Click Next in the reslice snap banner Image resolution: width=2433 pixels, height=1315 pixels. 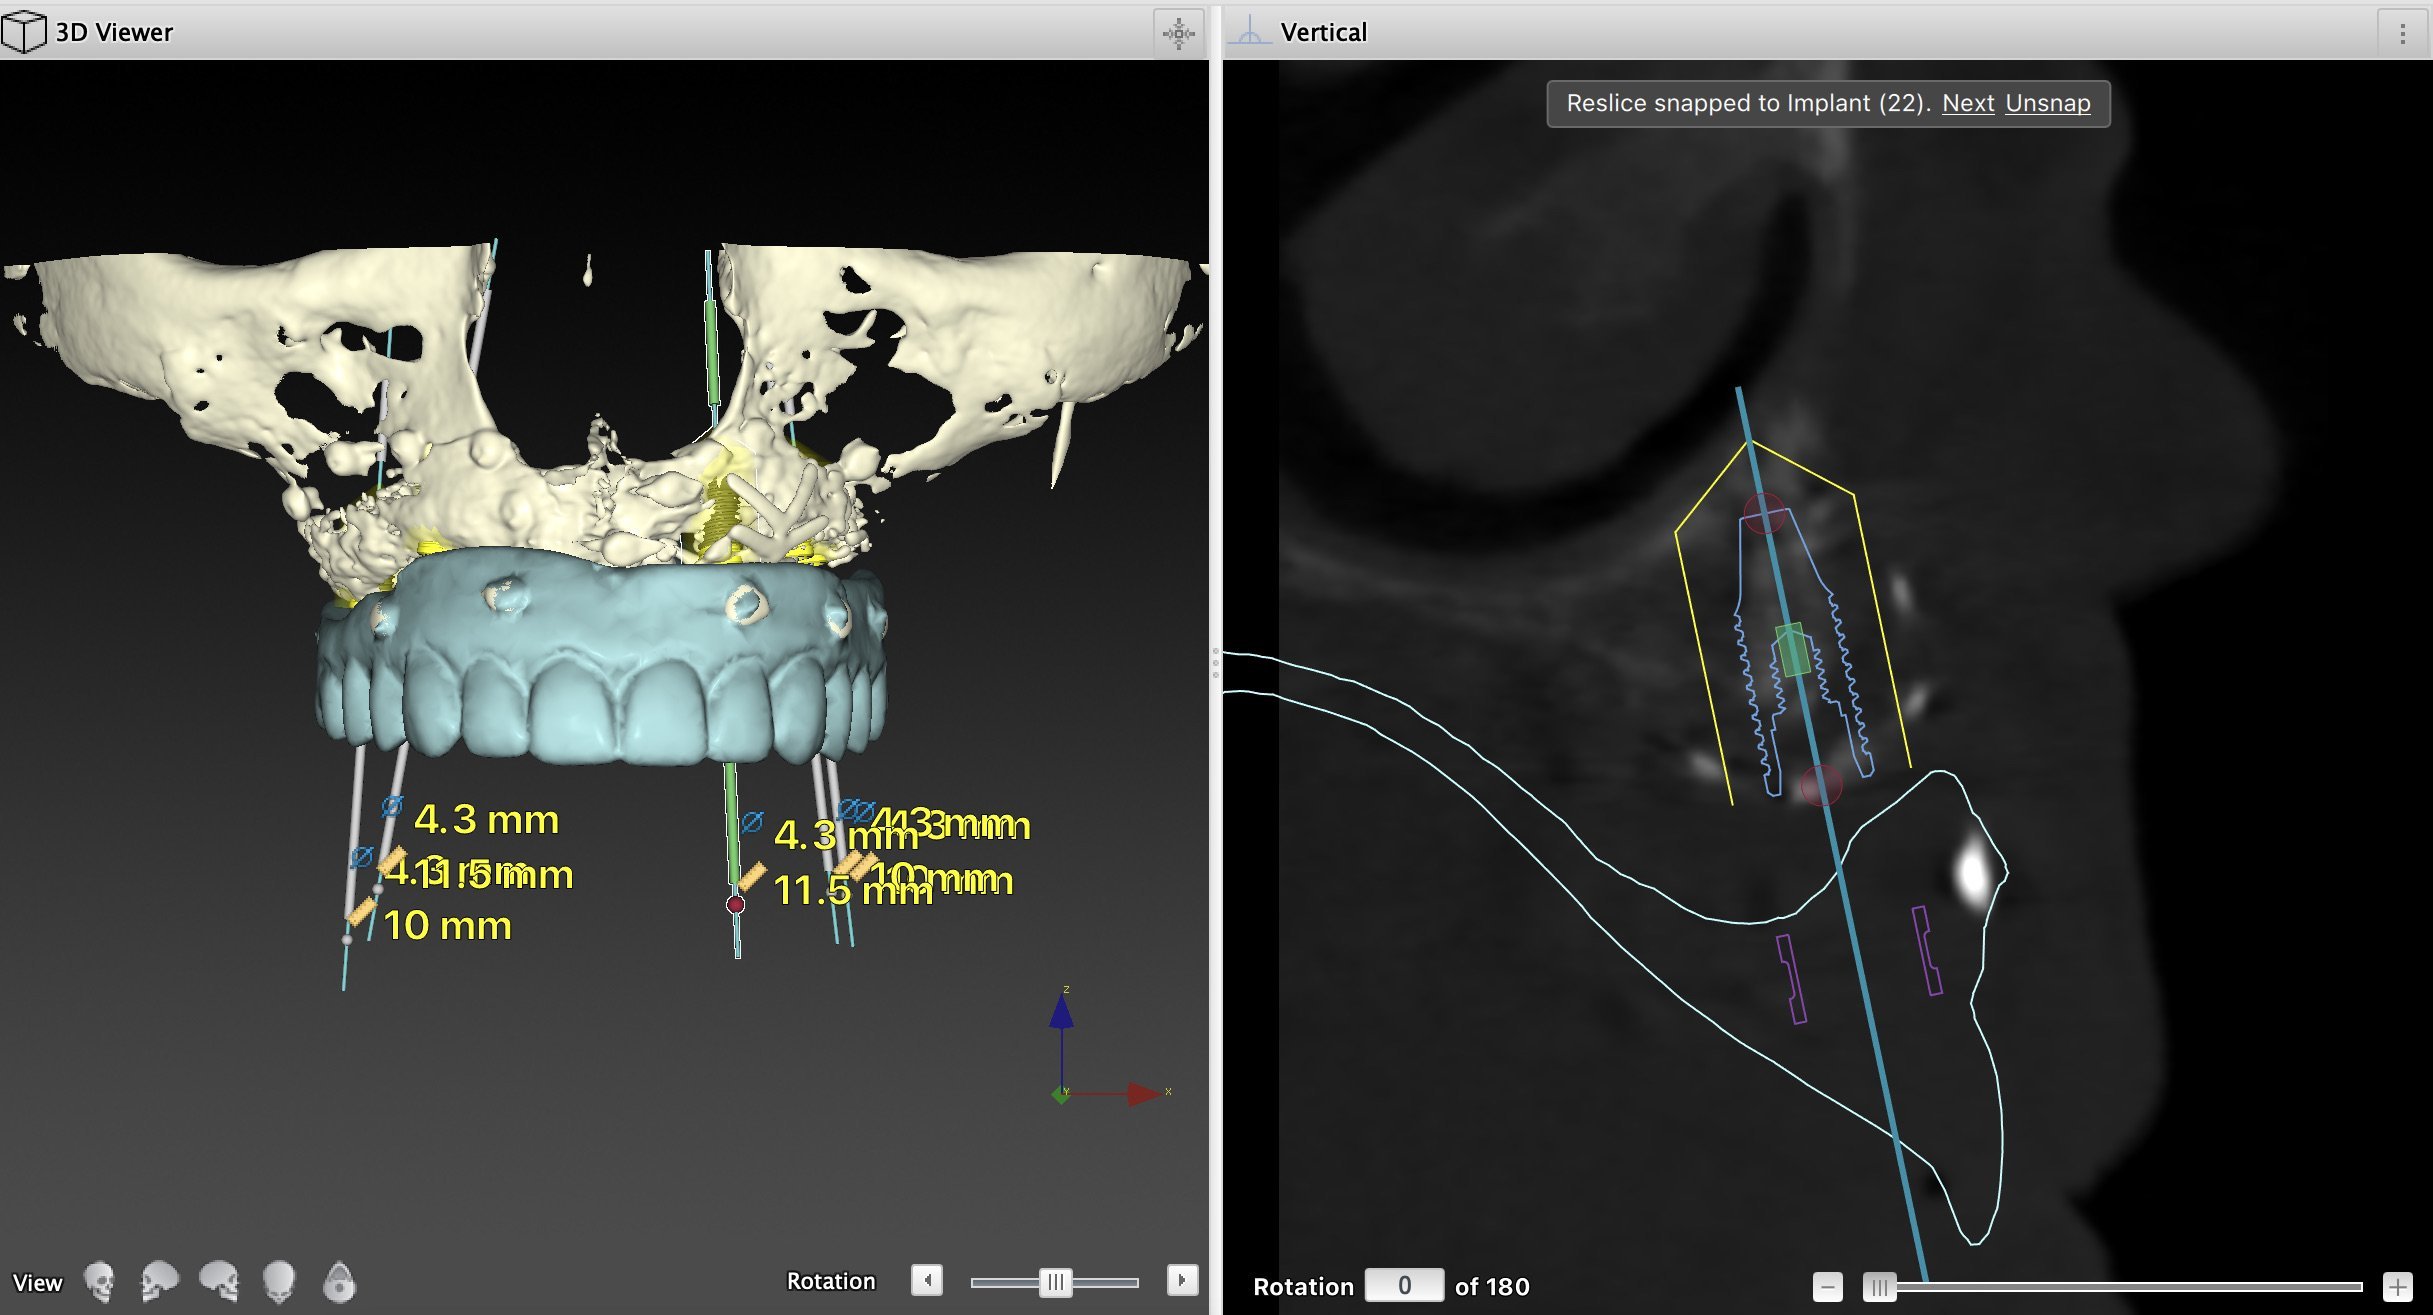tap(1967, 103)
